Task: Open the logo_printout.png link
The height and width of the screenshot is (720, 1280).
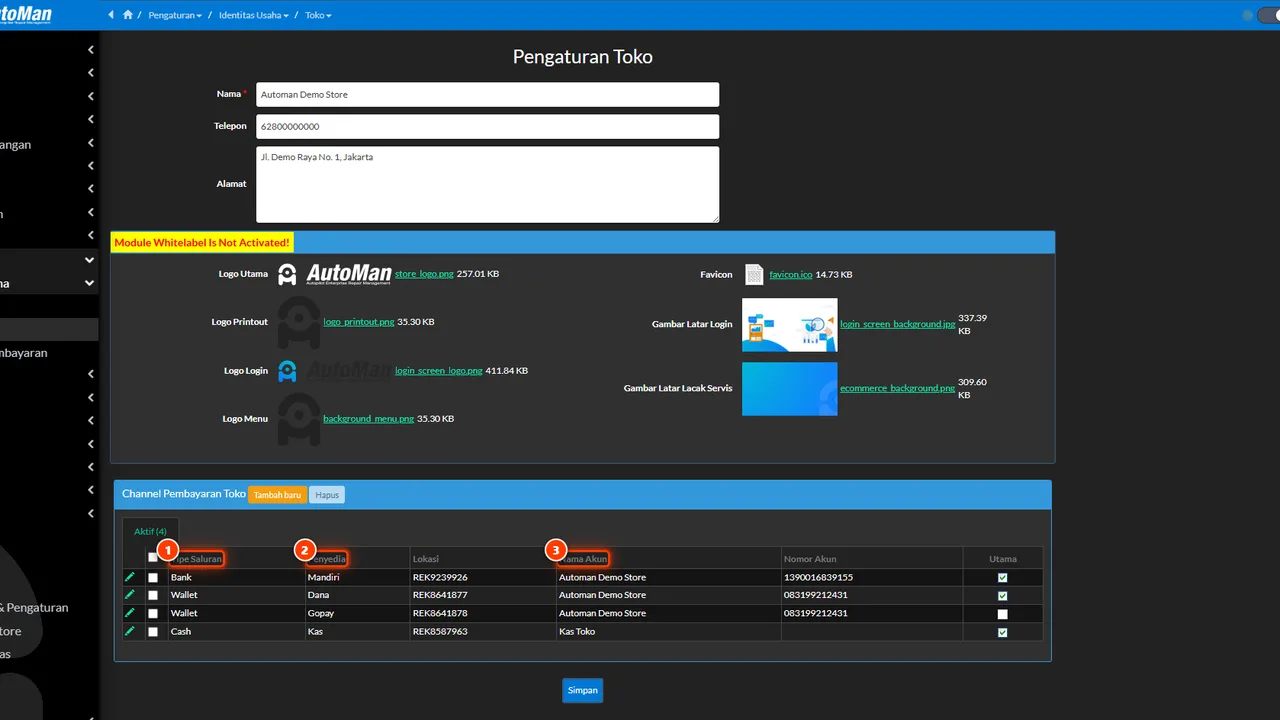Action: tap(358, 322)
